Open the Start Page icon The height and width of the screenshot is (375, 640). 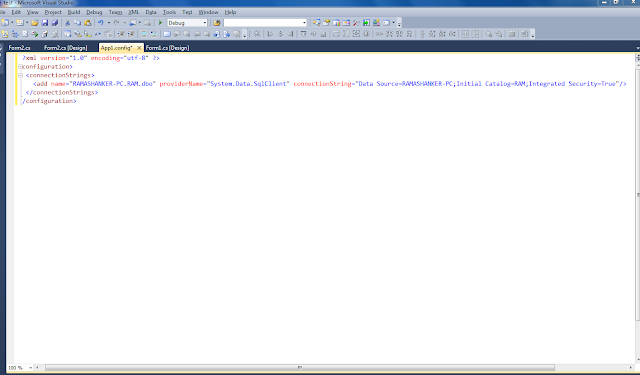tap(367, 23)
